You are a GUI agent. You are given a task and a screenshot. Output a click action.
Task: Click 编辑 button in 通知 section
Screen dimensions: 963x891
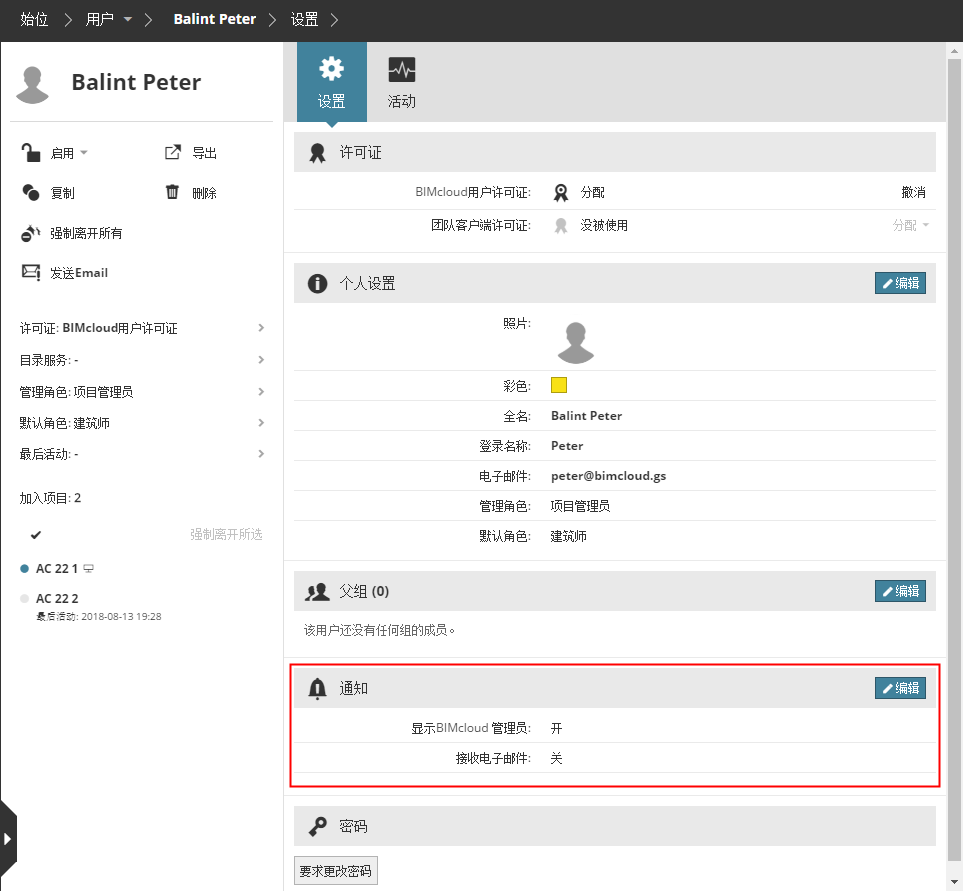point(900,688)
